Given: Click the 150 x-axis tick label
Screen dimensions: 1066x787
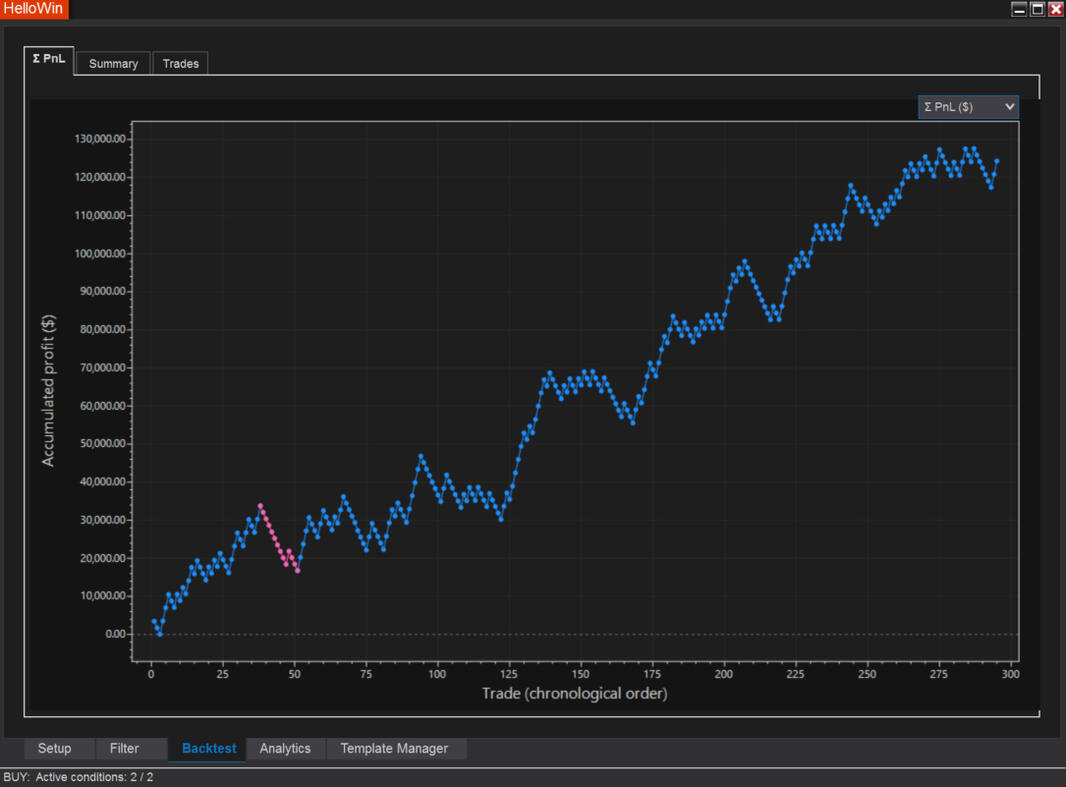Looking at the screenshot, I should pyautogui.click(x=580, y=674).
